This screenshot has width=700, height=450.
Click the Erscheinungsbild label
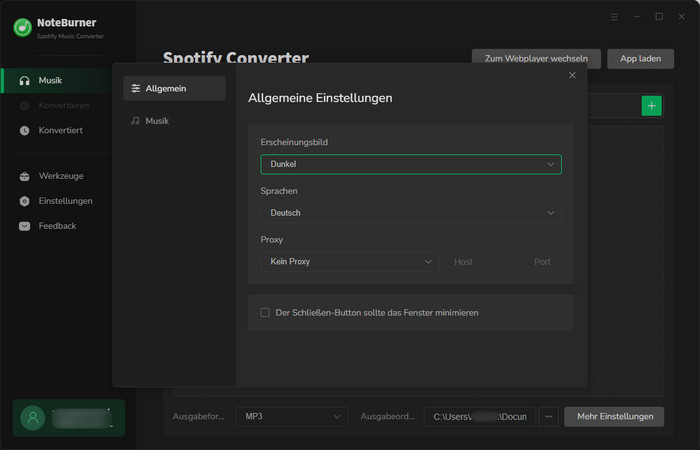click(294, 142)
